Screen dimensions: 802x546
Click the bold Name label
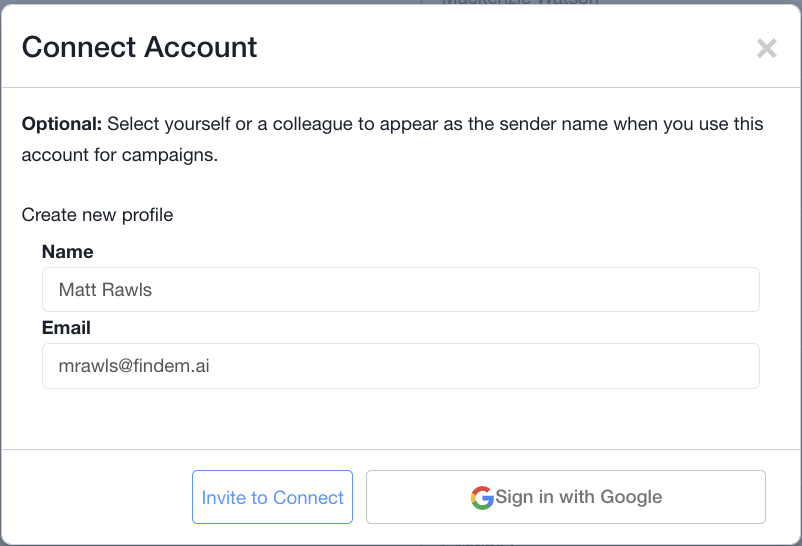(68, 252)
